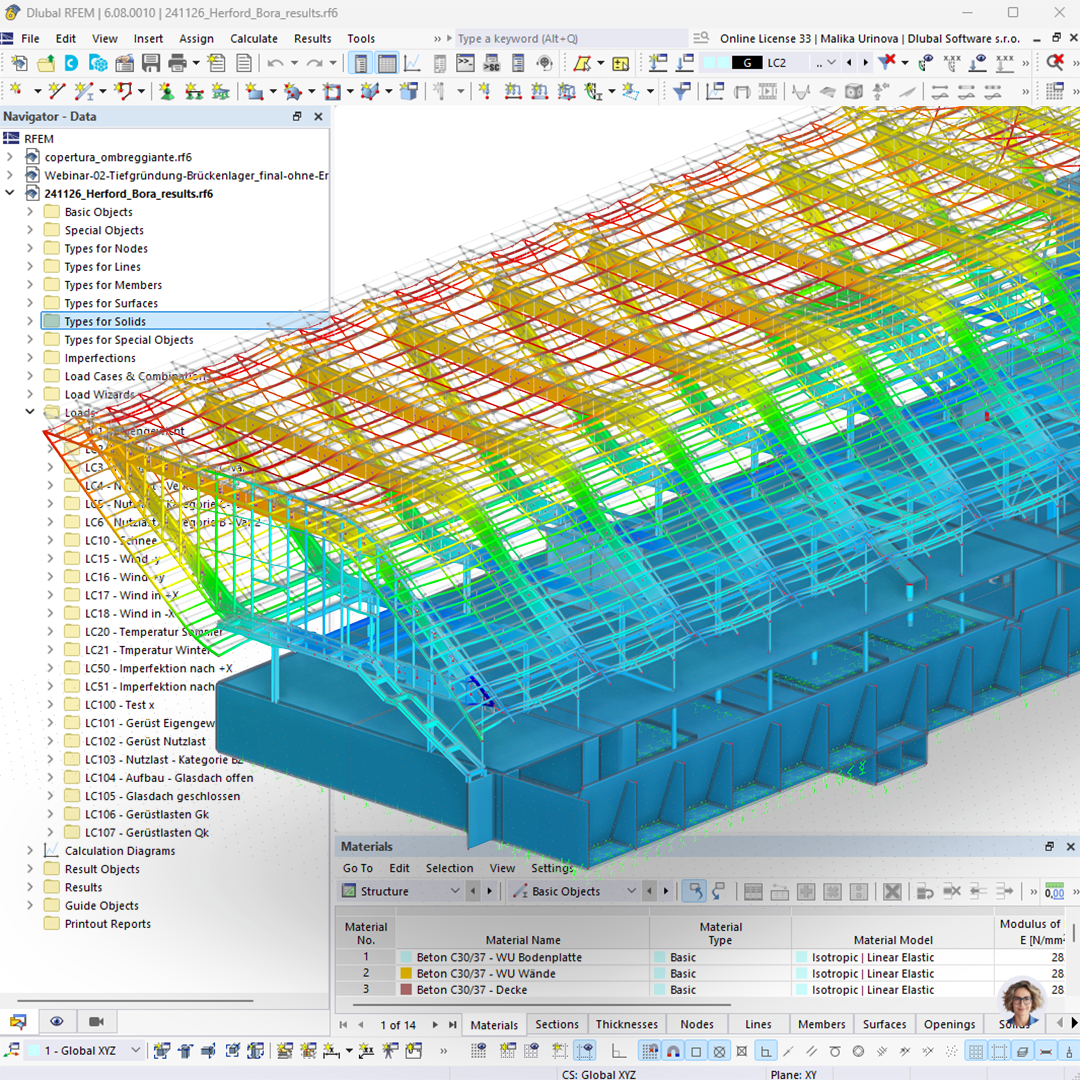This screenshot has width=1080, height=1080.
Task: Open the load case LC2 dropdown
Action: pos(831,63)
